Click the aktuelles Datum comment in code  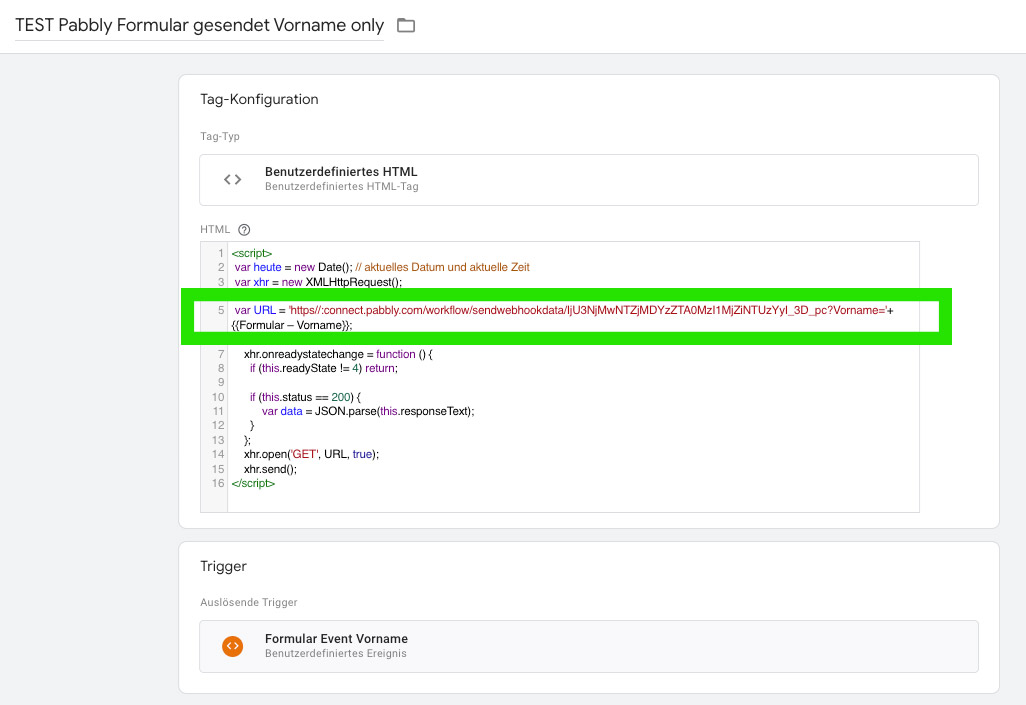(442, 267)
